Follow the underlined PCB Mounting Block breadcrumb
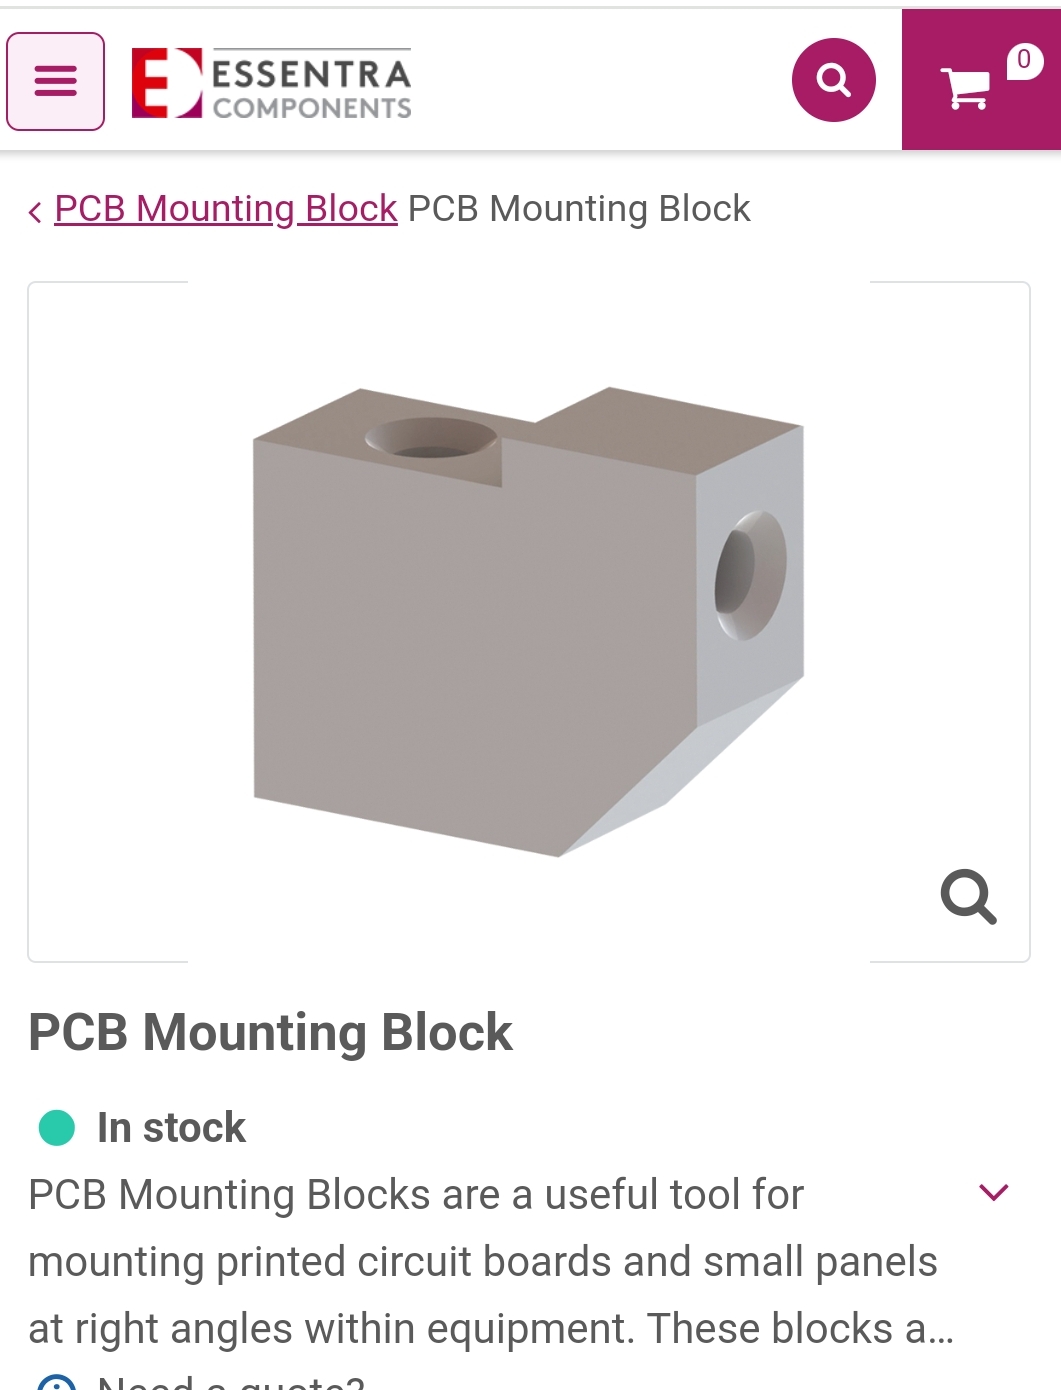Screen dimensions: 1061x1390 pos(226,208)
